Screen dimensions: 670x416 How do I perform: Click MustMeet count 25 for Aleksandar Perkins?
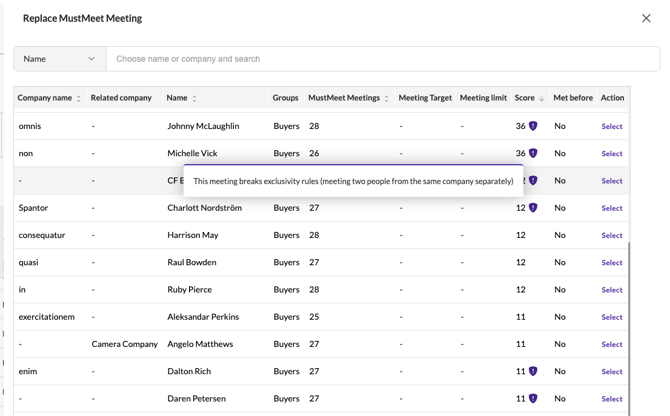pos(314,317)
